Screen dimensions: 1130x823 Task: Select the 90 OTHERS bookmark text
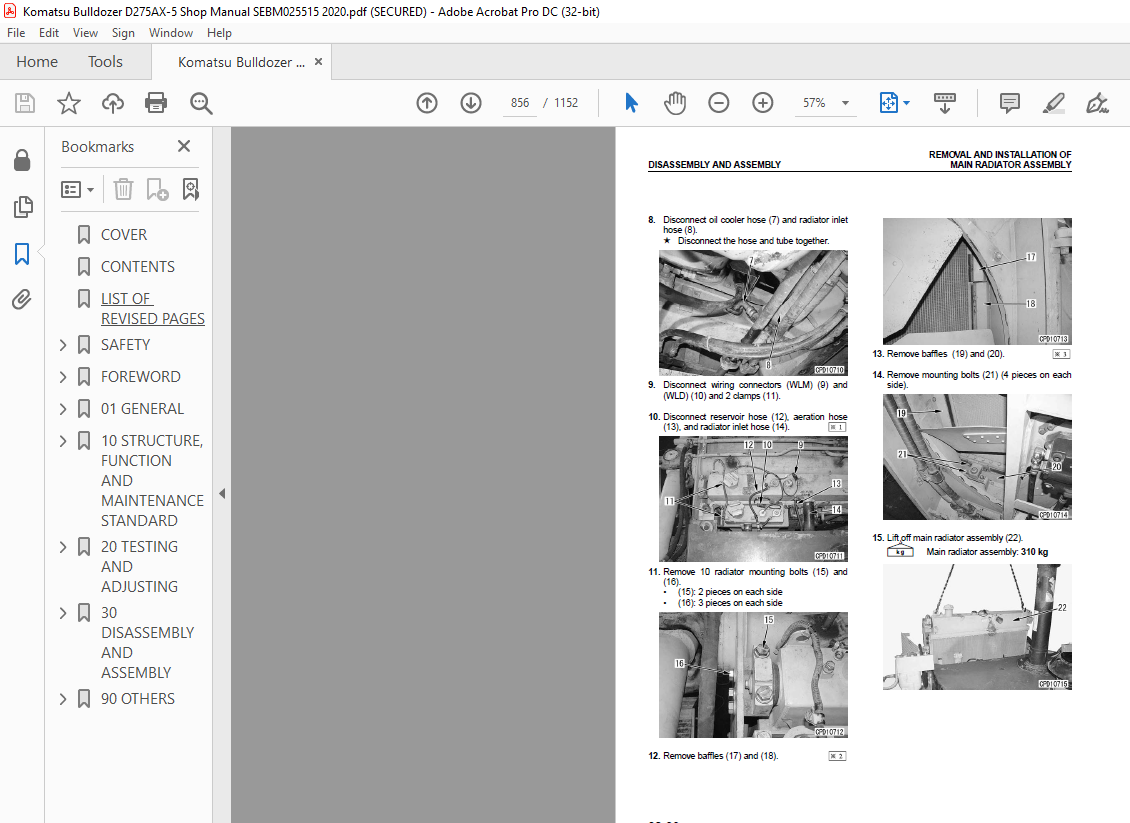click(138, 699)
